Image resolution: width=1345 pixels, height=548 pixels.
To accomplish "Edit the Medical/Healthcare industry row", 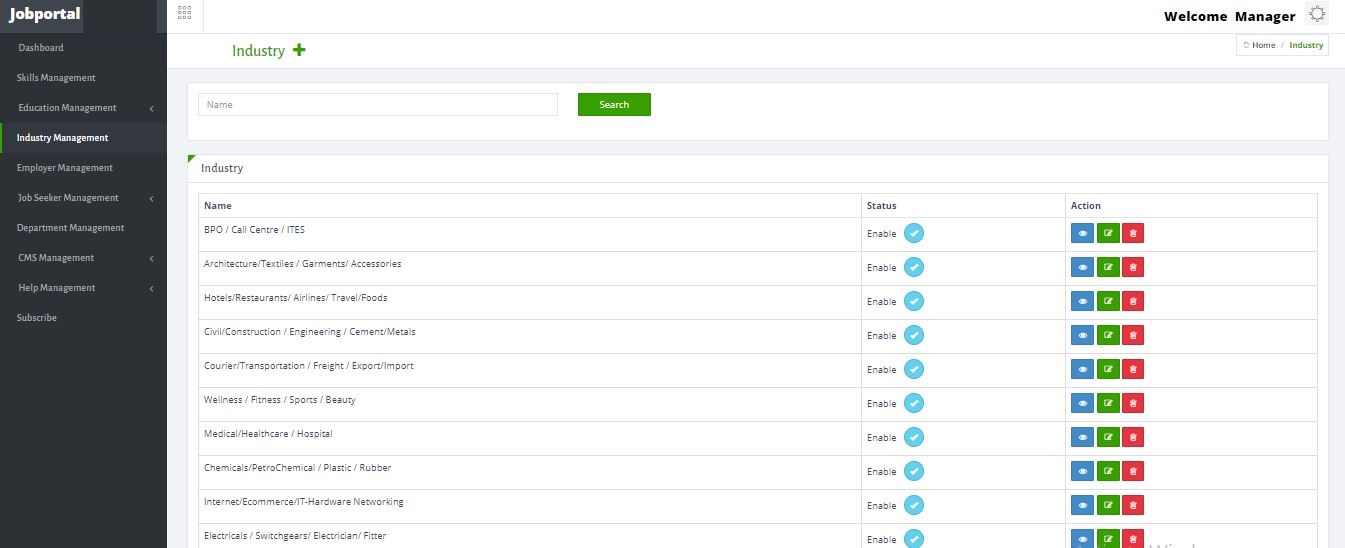I will [1108, 437].
